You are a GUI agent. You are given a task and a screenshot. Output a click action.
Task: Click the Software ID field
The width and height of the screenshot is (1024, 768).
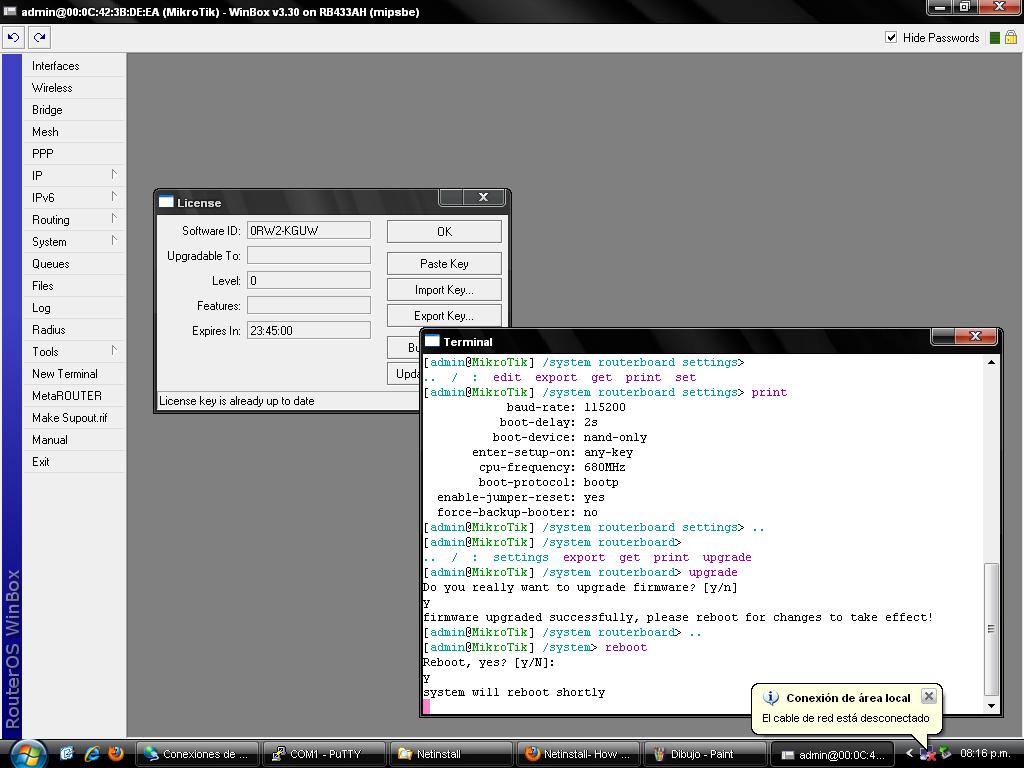click(x=308, y=231)
